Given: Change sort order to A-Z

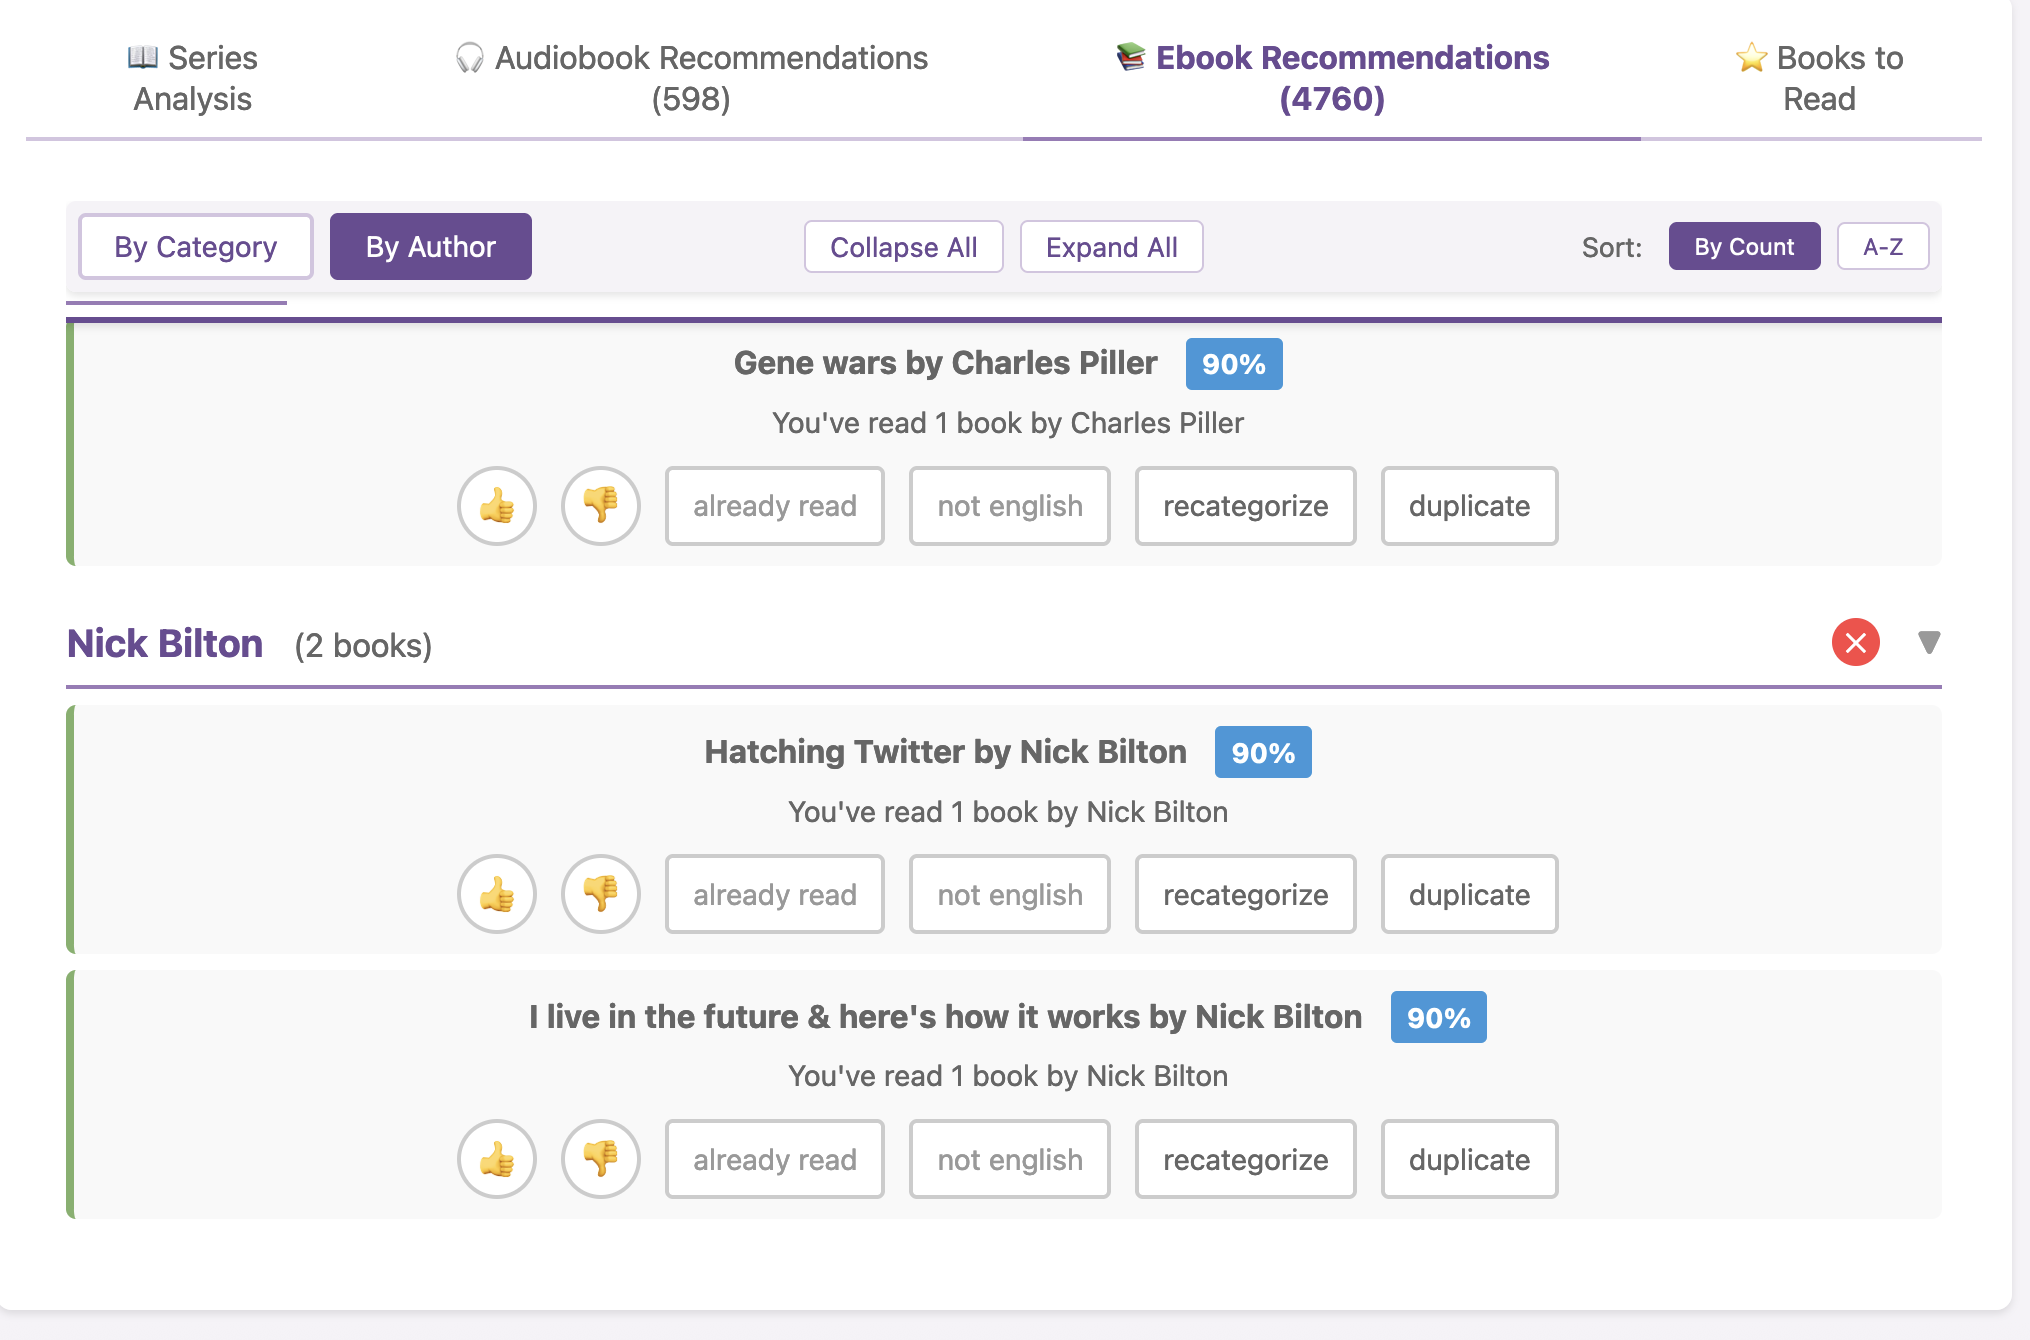Looking at the screenshot, I should [1883, 246].
